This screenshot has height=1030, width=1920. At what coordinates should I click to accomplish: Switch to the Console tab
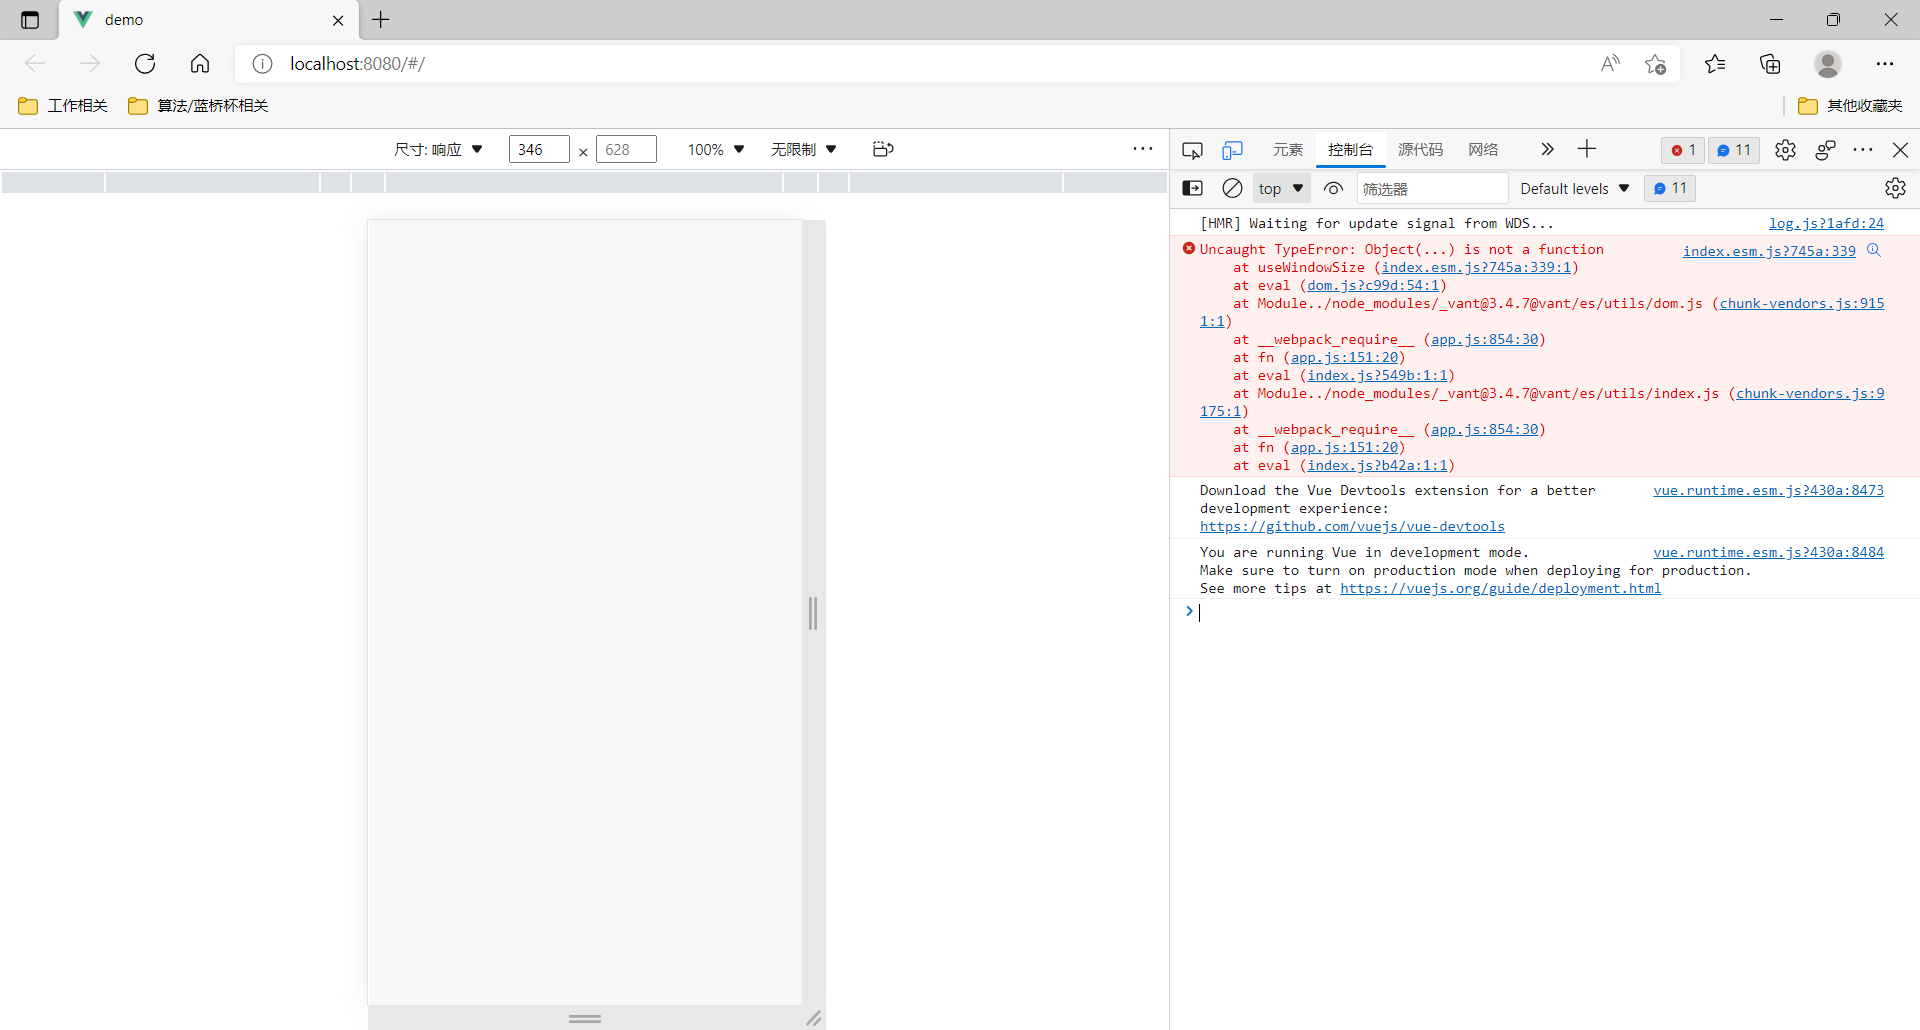(1350, 150)
